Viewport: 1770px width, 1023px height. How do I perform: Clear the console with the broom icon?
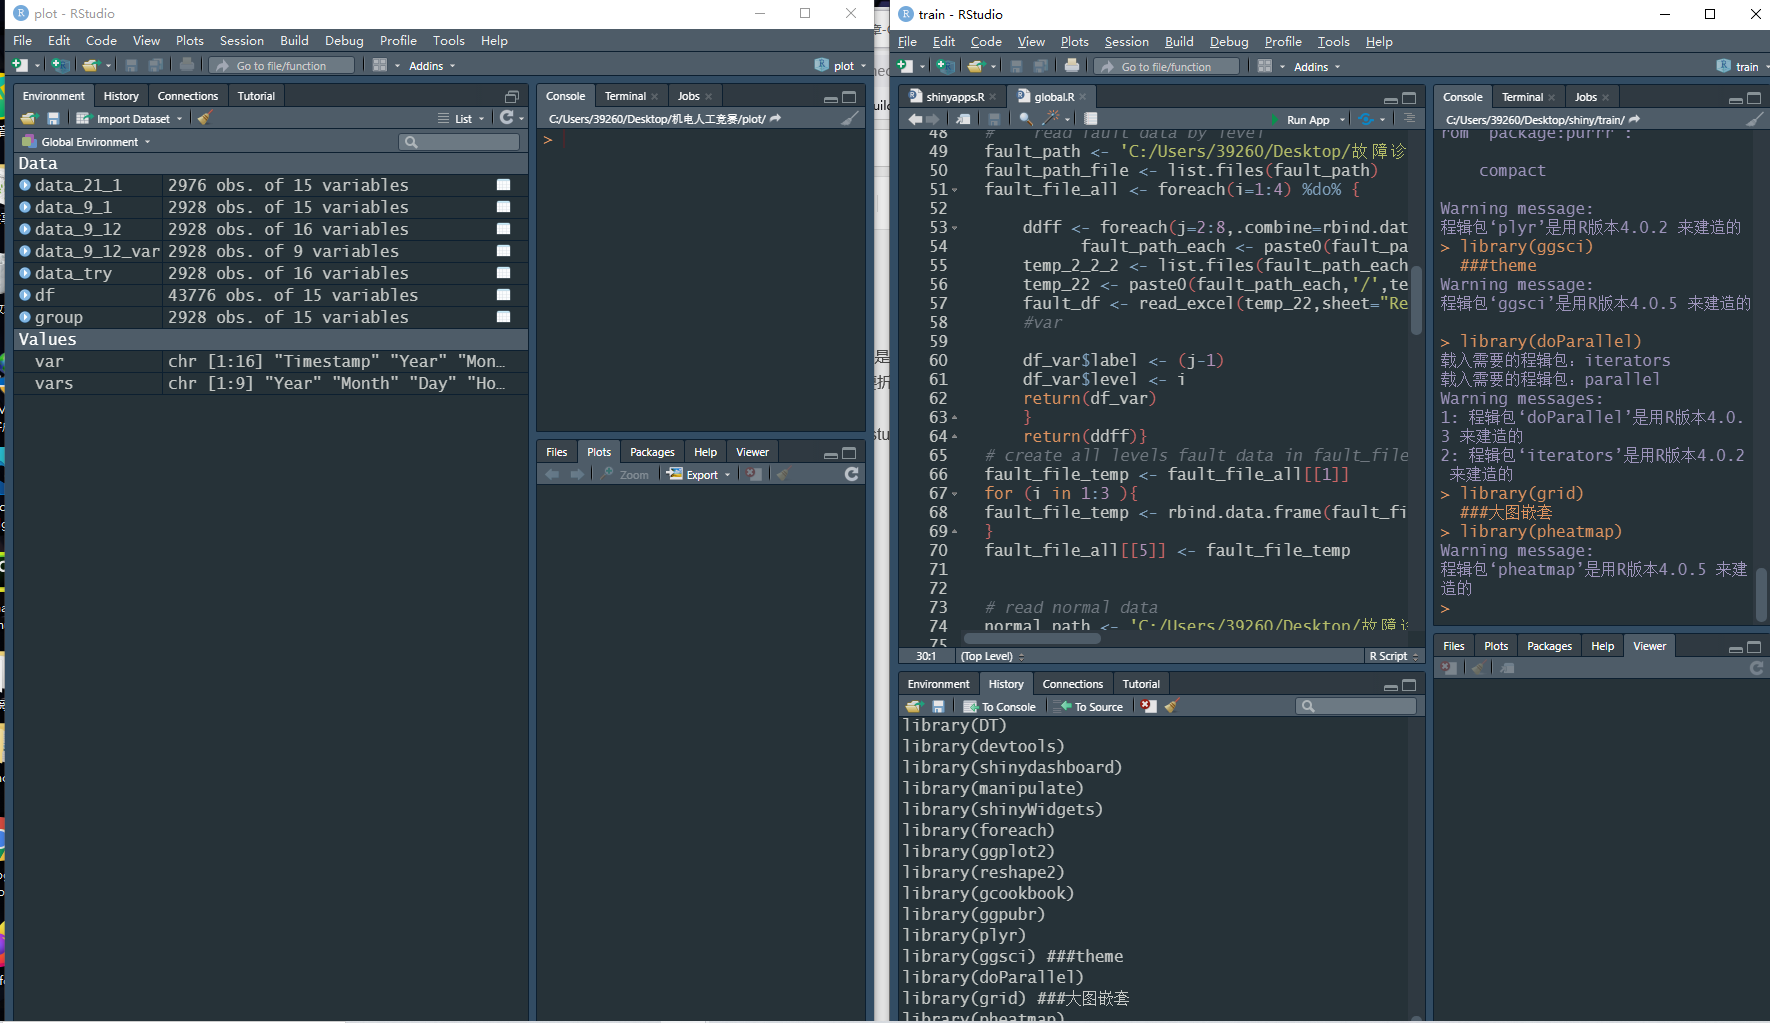[x=850, y=118]
